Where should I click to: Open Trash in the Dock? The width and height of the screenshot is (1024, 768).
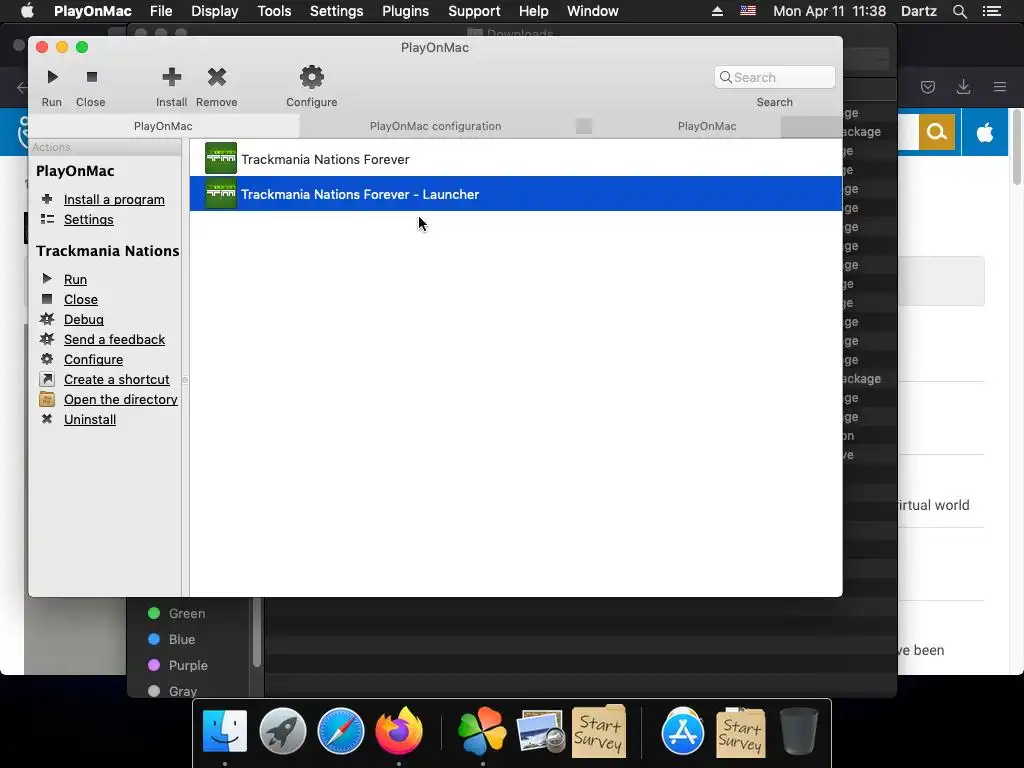798,731
